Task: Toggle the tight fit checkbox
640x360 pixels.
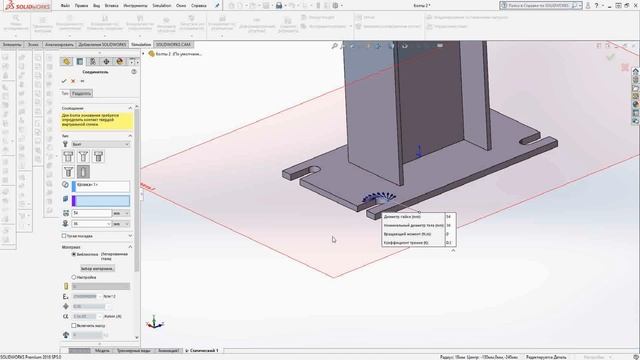Action: pos(64,236)
